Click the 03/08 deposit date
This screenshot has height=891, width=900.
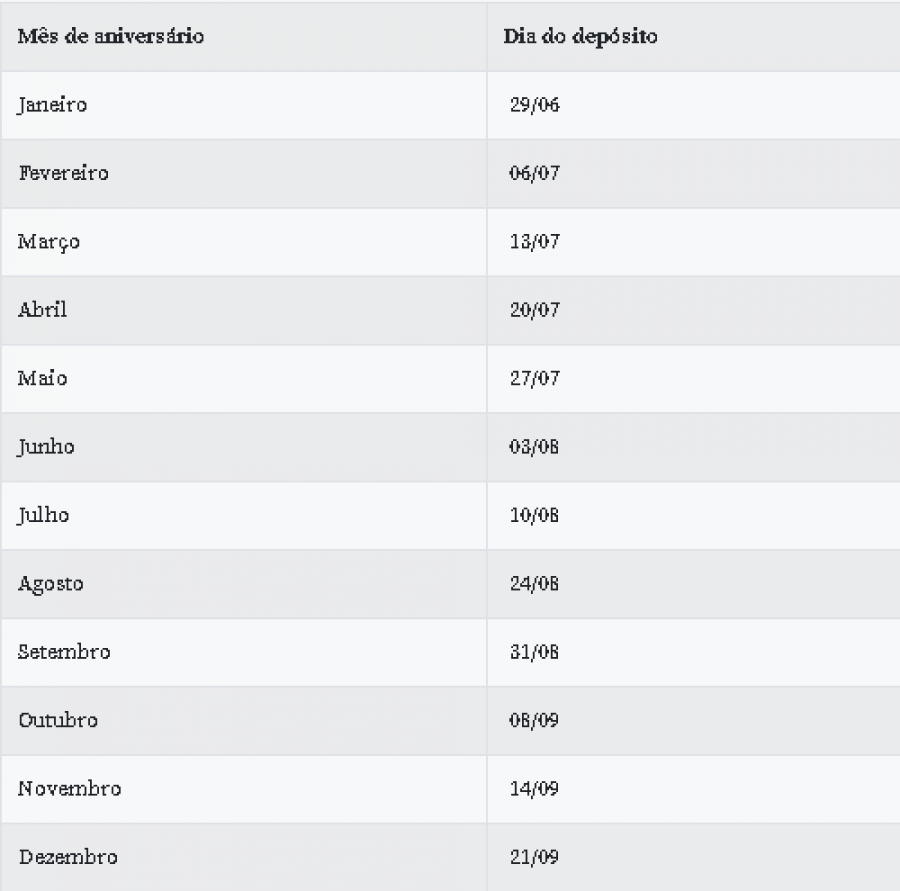(x=534, y=446)
